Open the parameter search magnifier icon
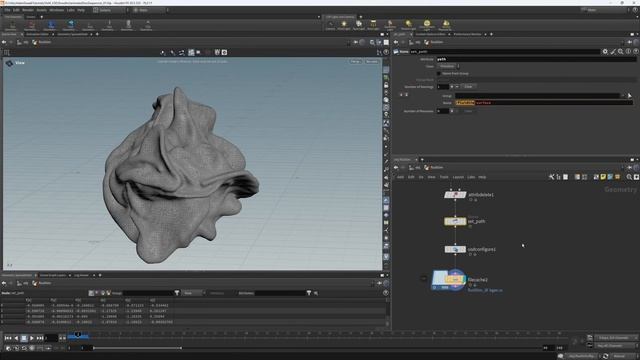 tap(620, 51)
